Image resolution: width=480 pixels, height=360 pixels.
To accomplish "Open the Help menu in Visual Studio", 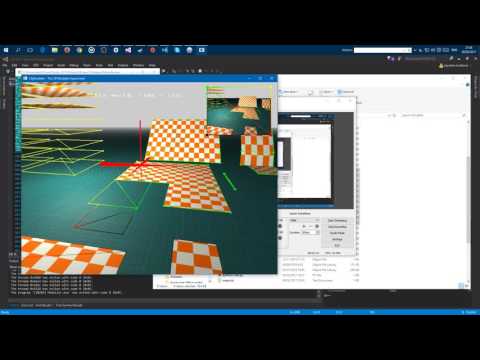I will tap(152, 65).
